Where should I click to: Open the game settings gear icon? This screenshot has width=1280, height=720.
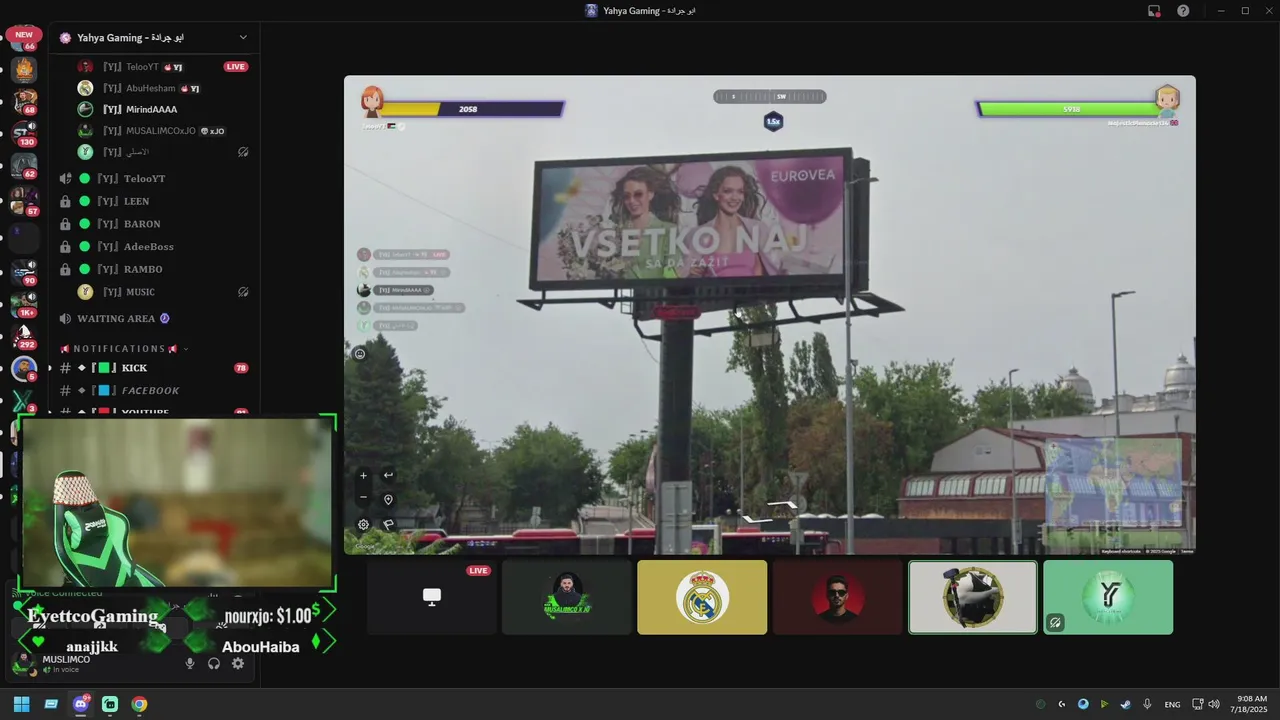tap(363, 524)
